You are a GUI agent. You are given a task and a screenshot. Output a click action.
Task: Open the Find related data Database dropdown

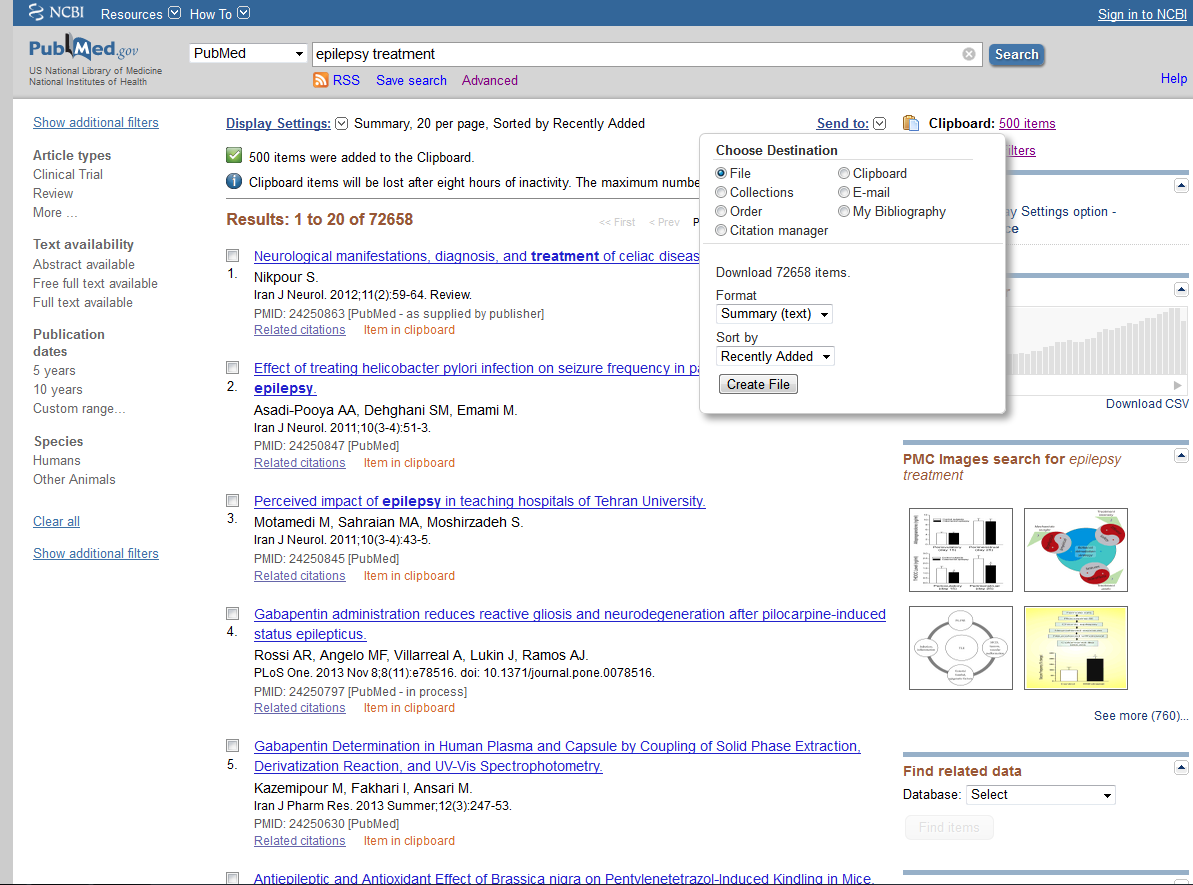1041,794
